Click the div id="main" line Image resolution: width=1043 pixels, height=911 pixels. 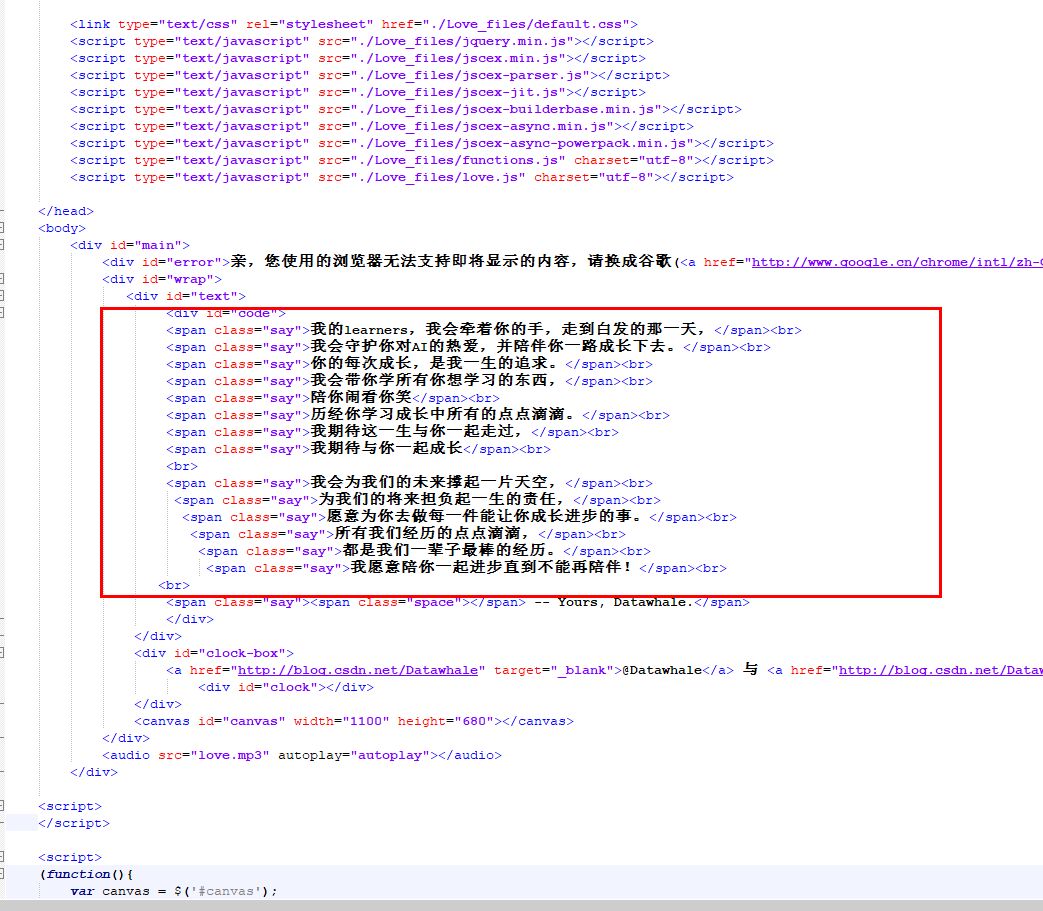tap(130, 245)
